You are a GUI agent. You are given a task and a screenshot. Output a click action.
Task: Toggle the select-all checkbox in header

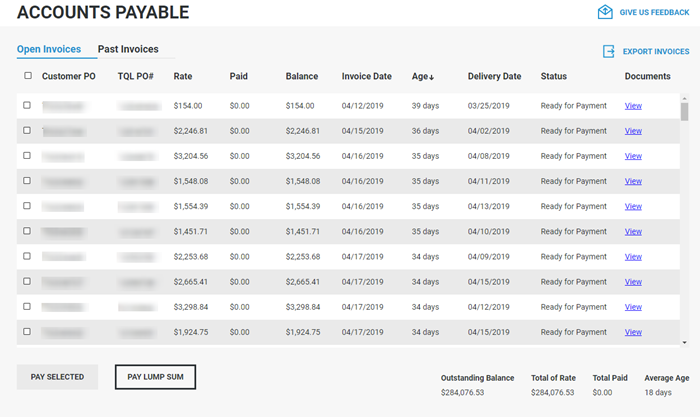click(x=28, y=76)
